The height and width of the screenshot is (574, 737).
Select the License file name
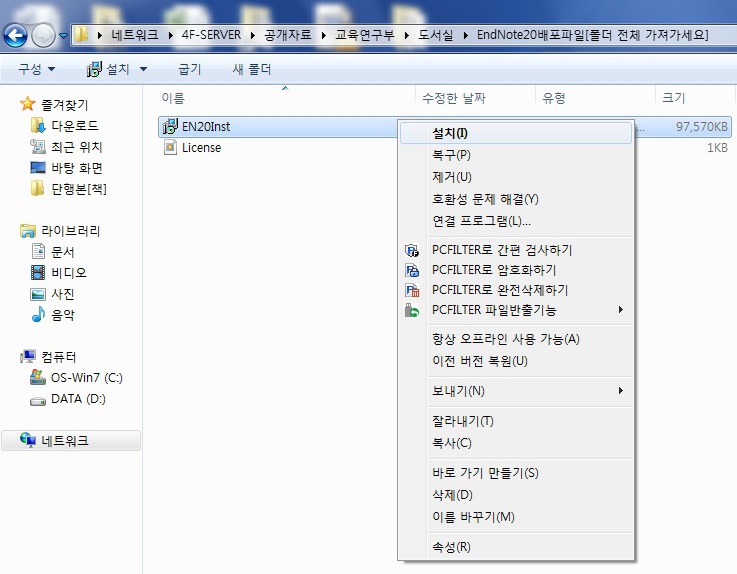(x=202, y=148)
